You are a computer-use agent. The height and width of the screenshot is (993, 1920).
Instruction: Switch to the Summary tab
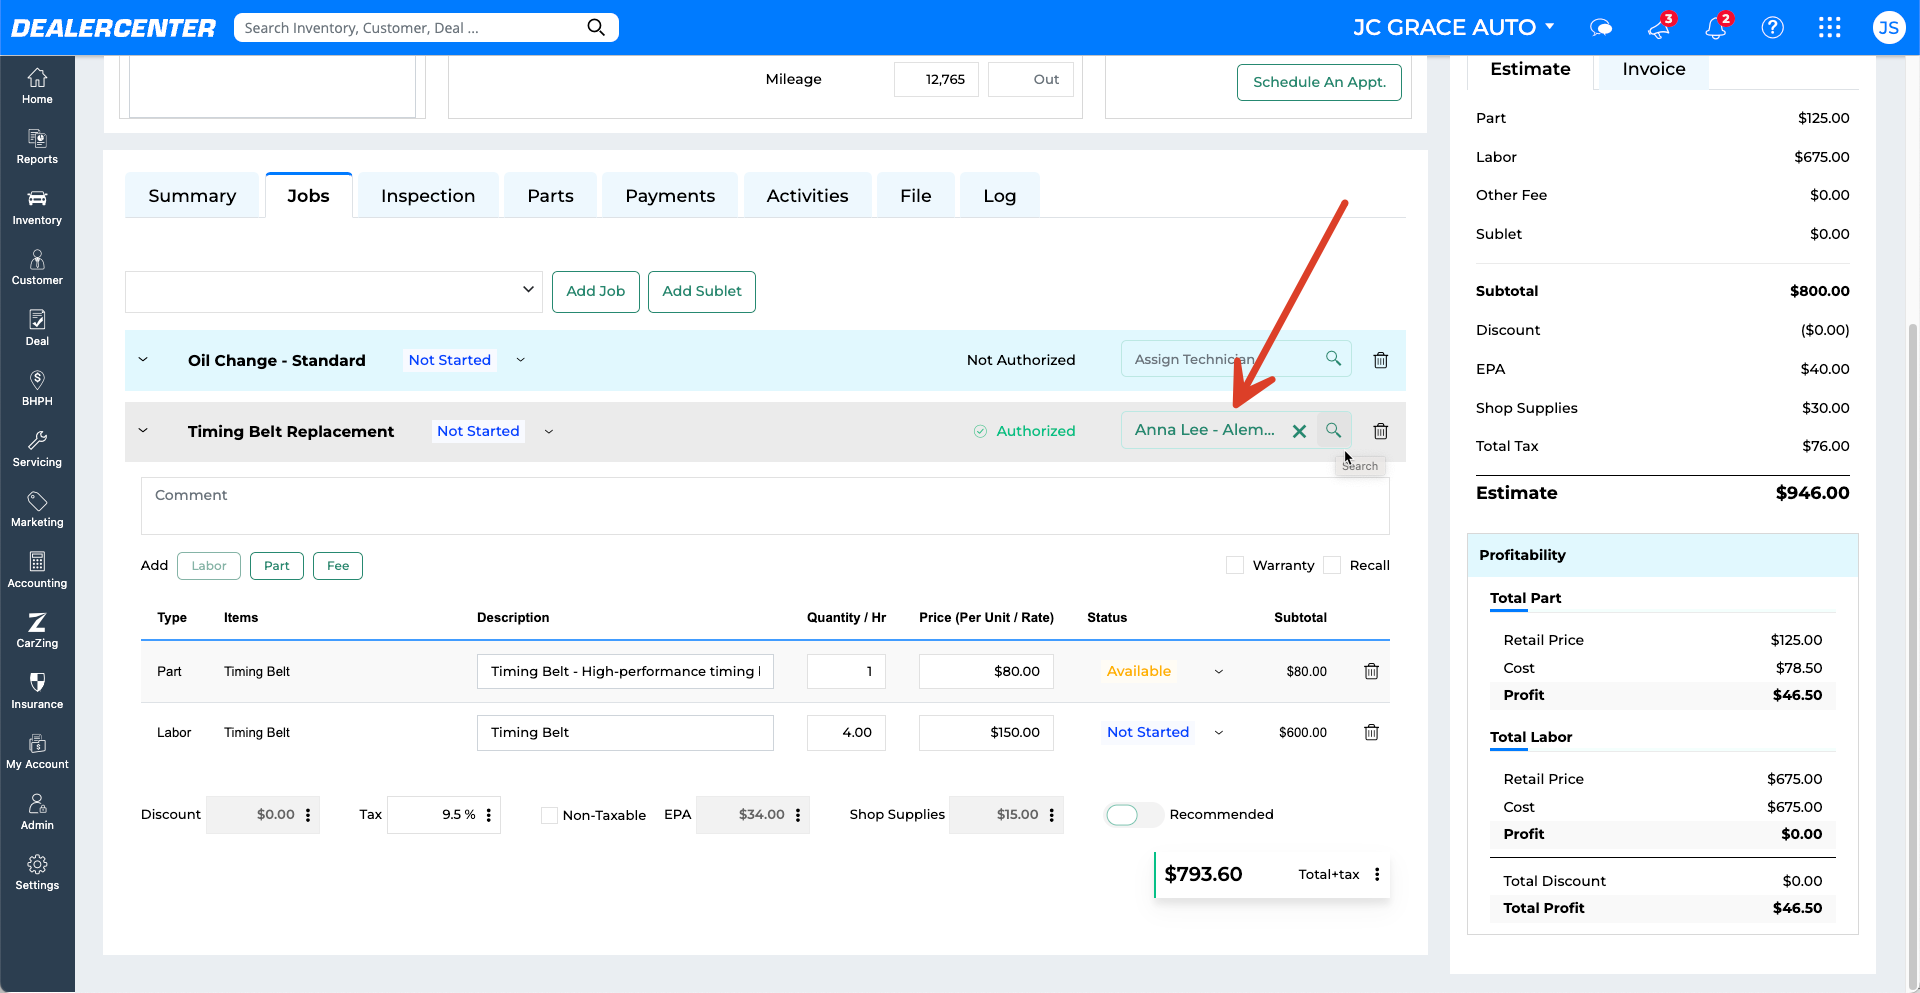(192, 195)
